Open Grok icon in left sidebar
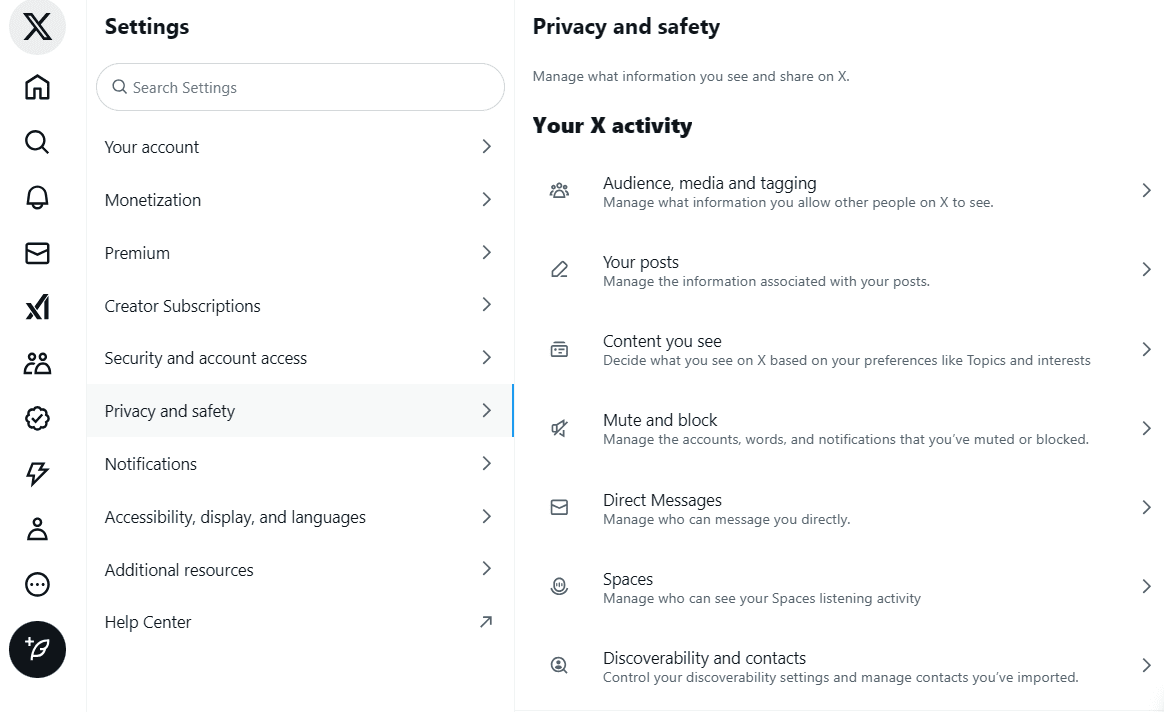This screenshot has height=712, width=1164. click(x=37, y=307)
